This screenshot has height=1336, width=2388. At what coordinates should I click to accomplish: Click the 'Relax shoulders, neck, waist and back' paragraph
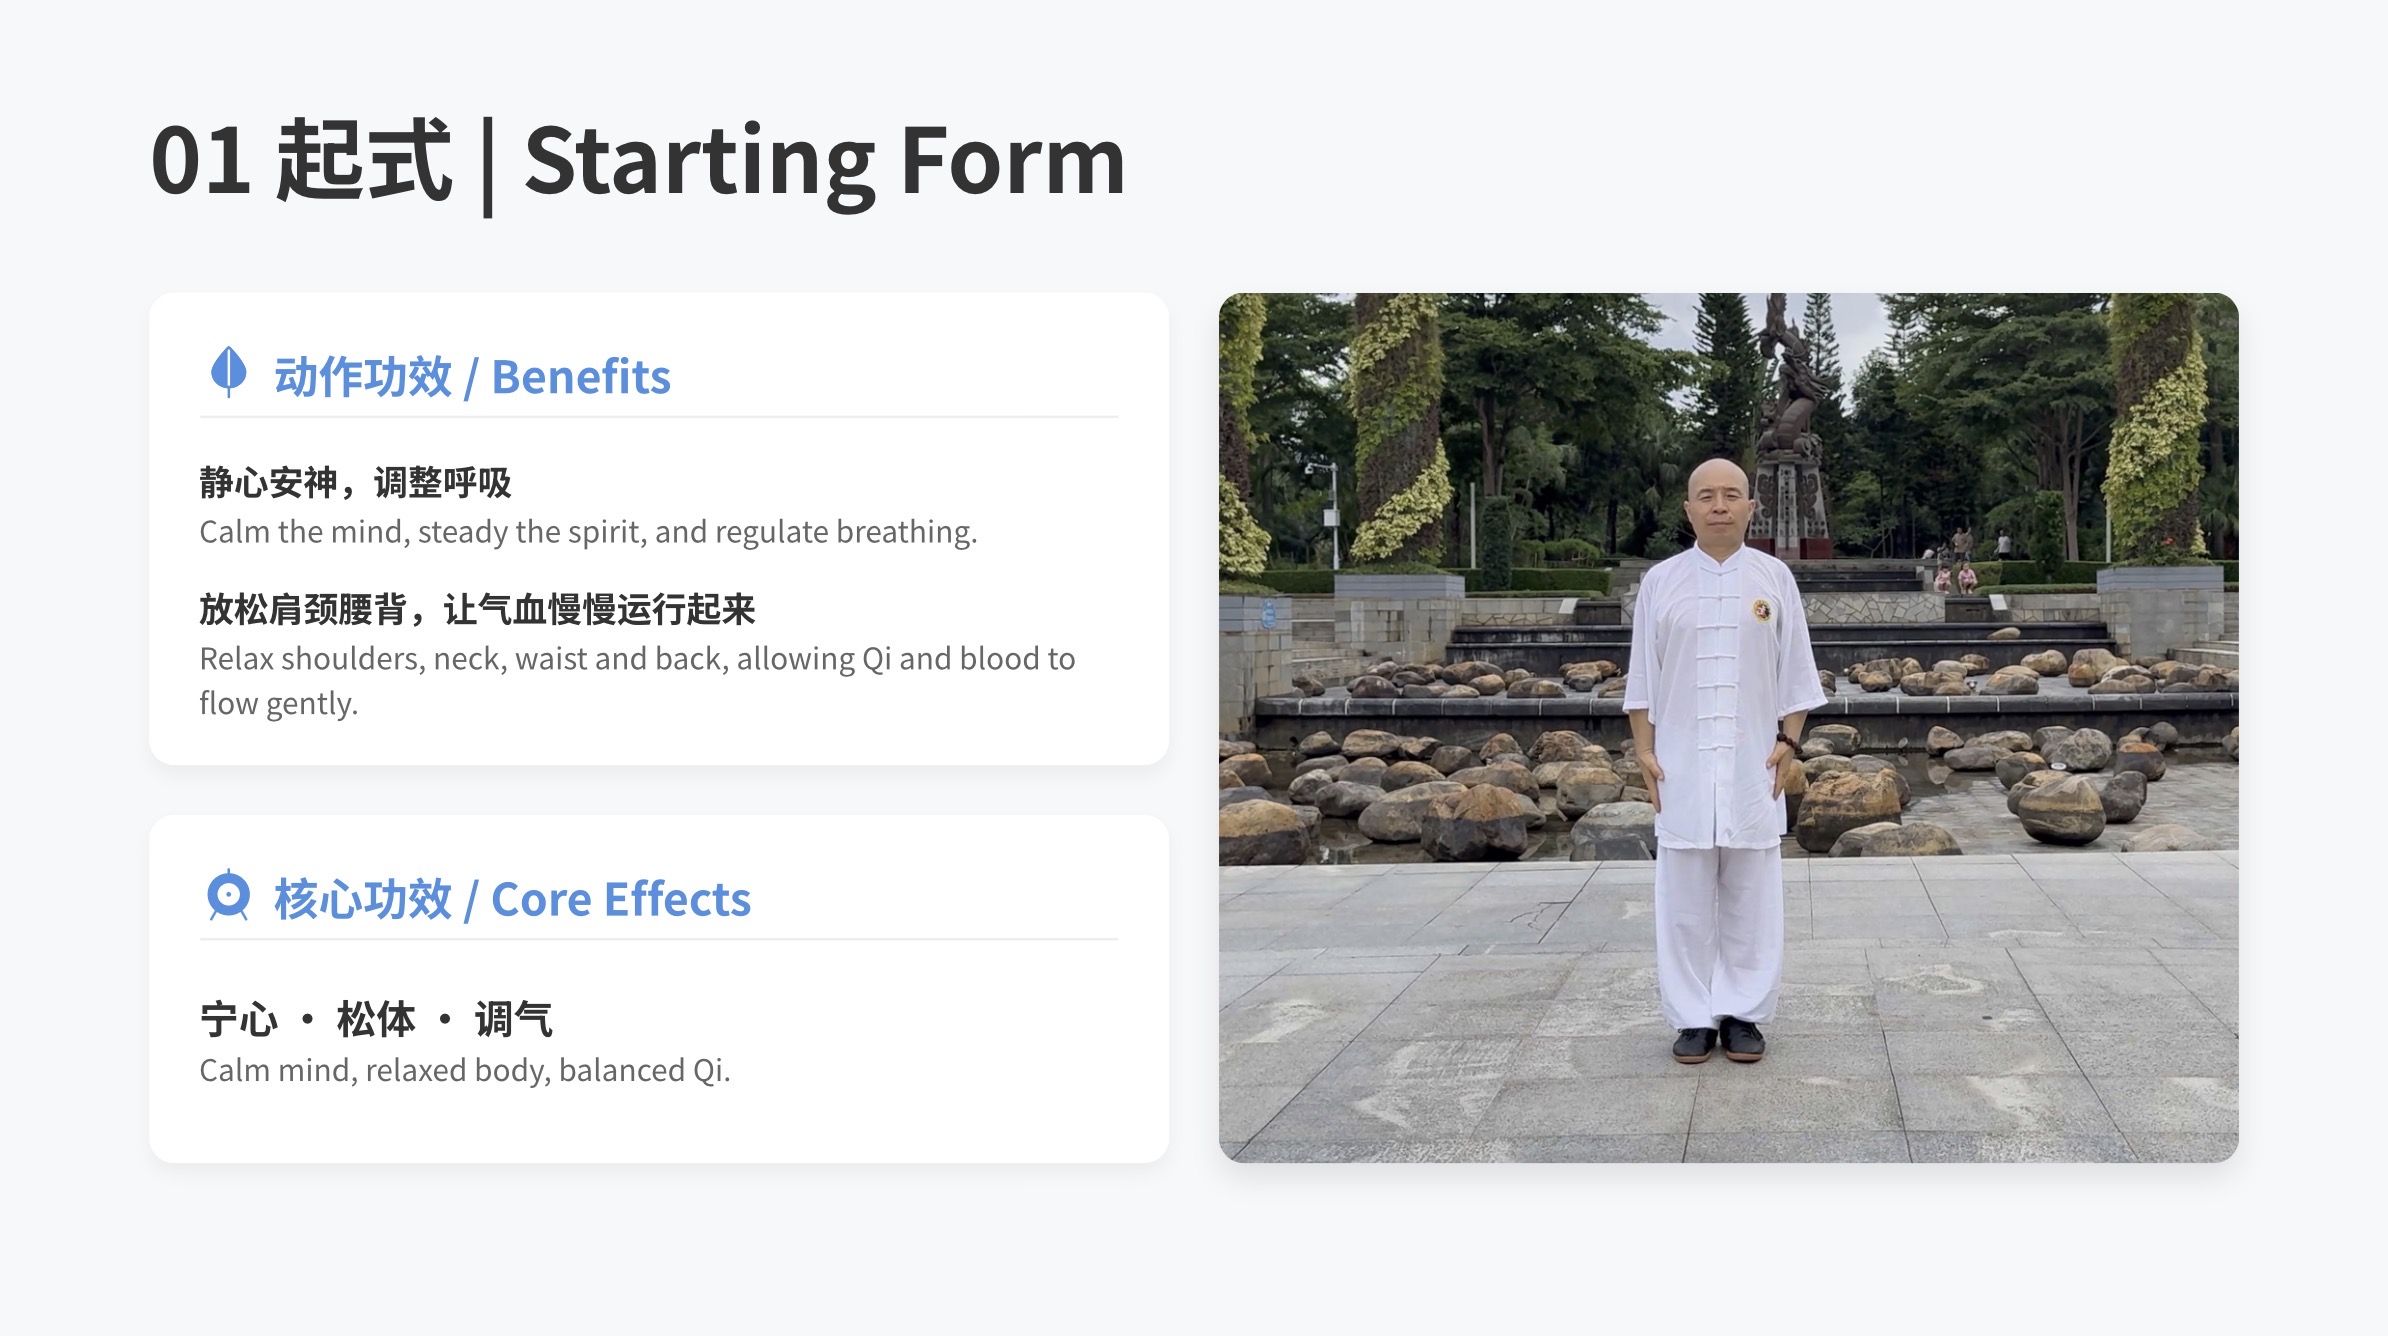coord(637,681)
